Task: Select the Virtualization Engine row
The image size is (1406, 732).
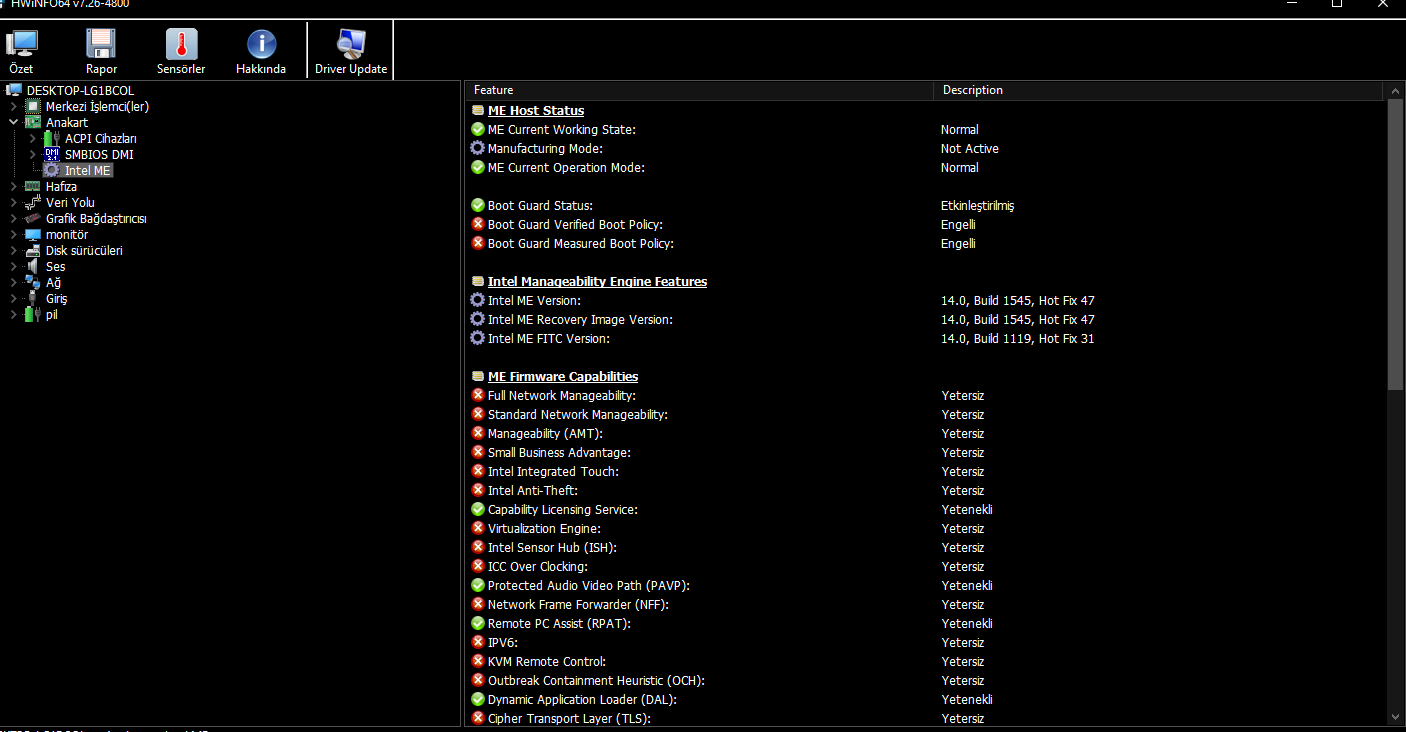Action: point(927,528)
